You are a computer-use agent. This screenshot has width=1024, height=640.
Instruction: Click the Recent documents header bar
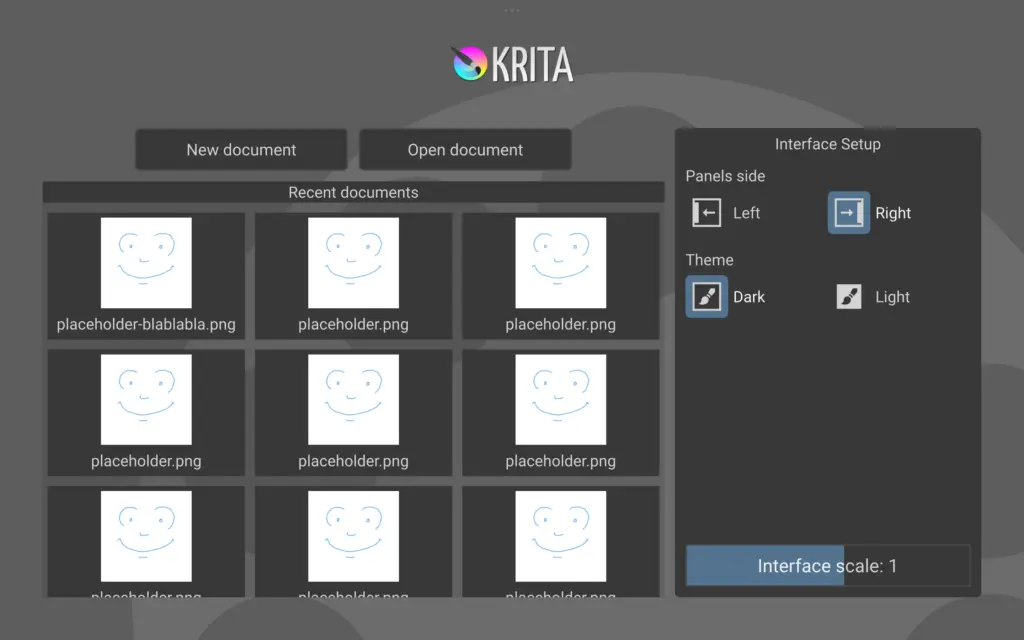[353, 192]
